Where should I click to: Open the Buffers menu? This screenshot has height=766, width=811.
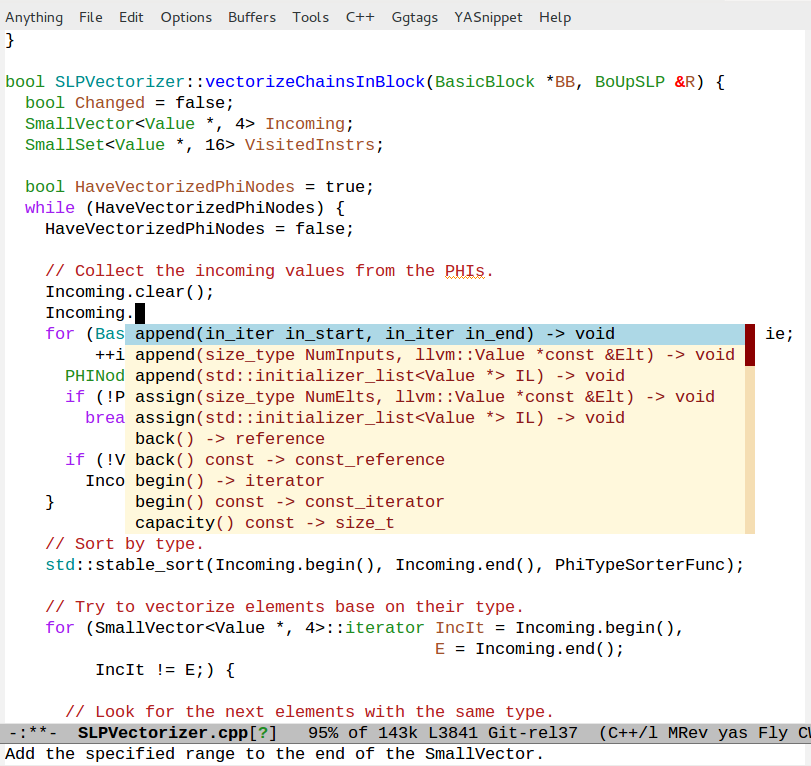pyautogui.click(x=252, y=18)
